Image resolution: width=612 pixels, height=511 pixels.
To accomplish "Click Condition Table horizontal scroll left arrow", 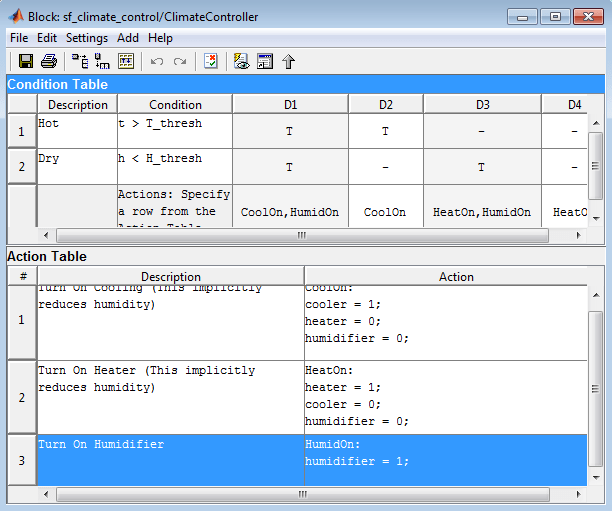I will 46,235.
